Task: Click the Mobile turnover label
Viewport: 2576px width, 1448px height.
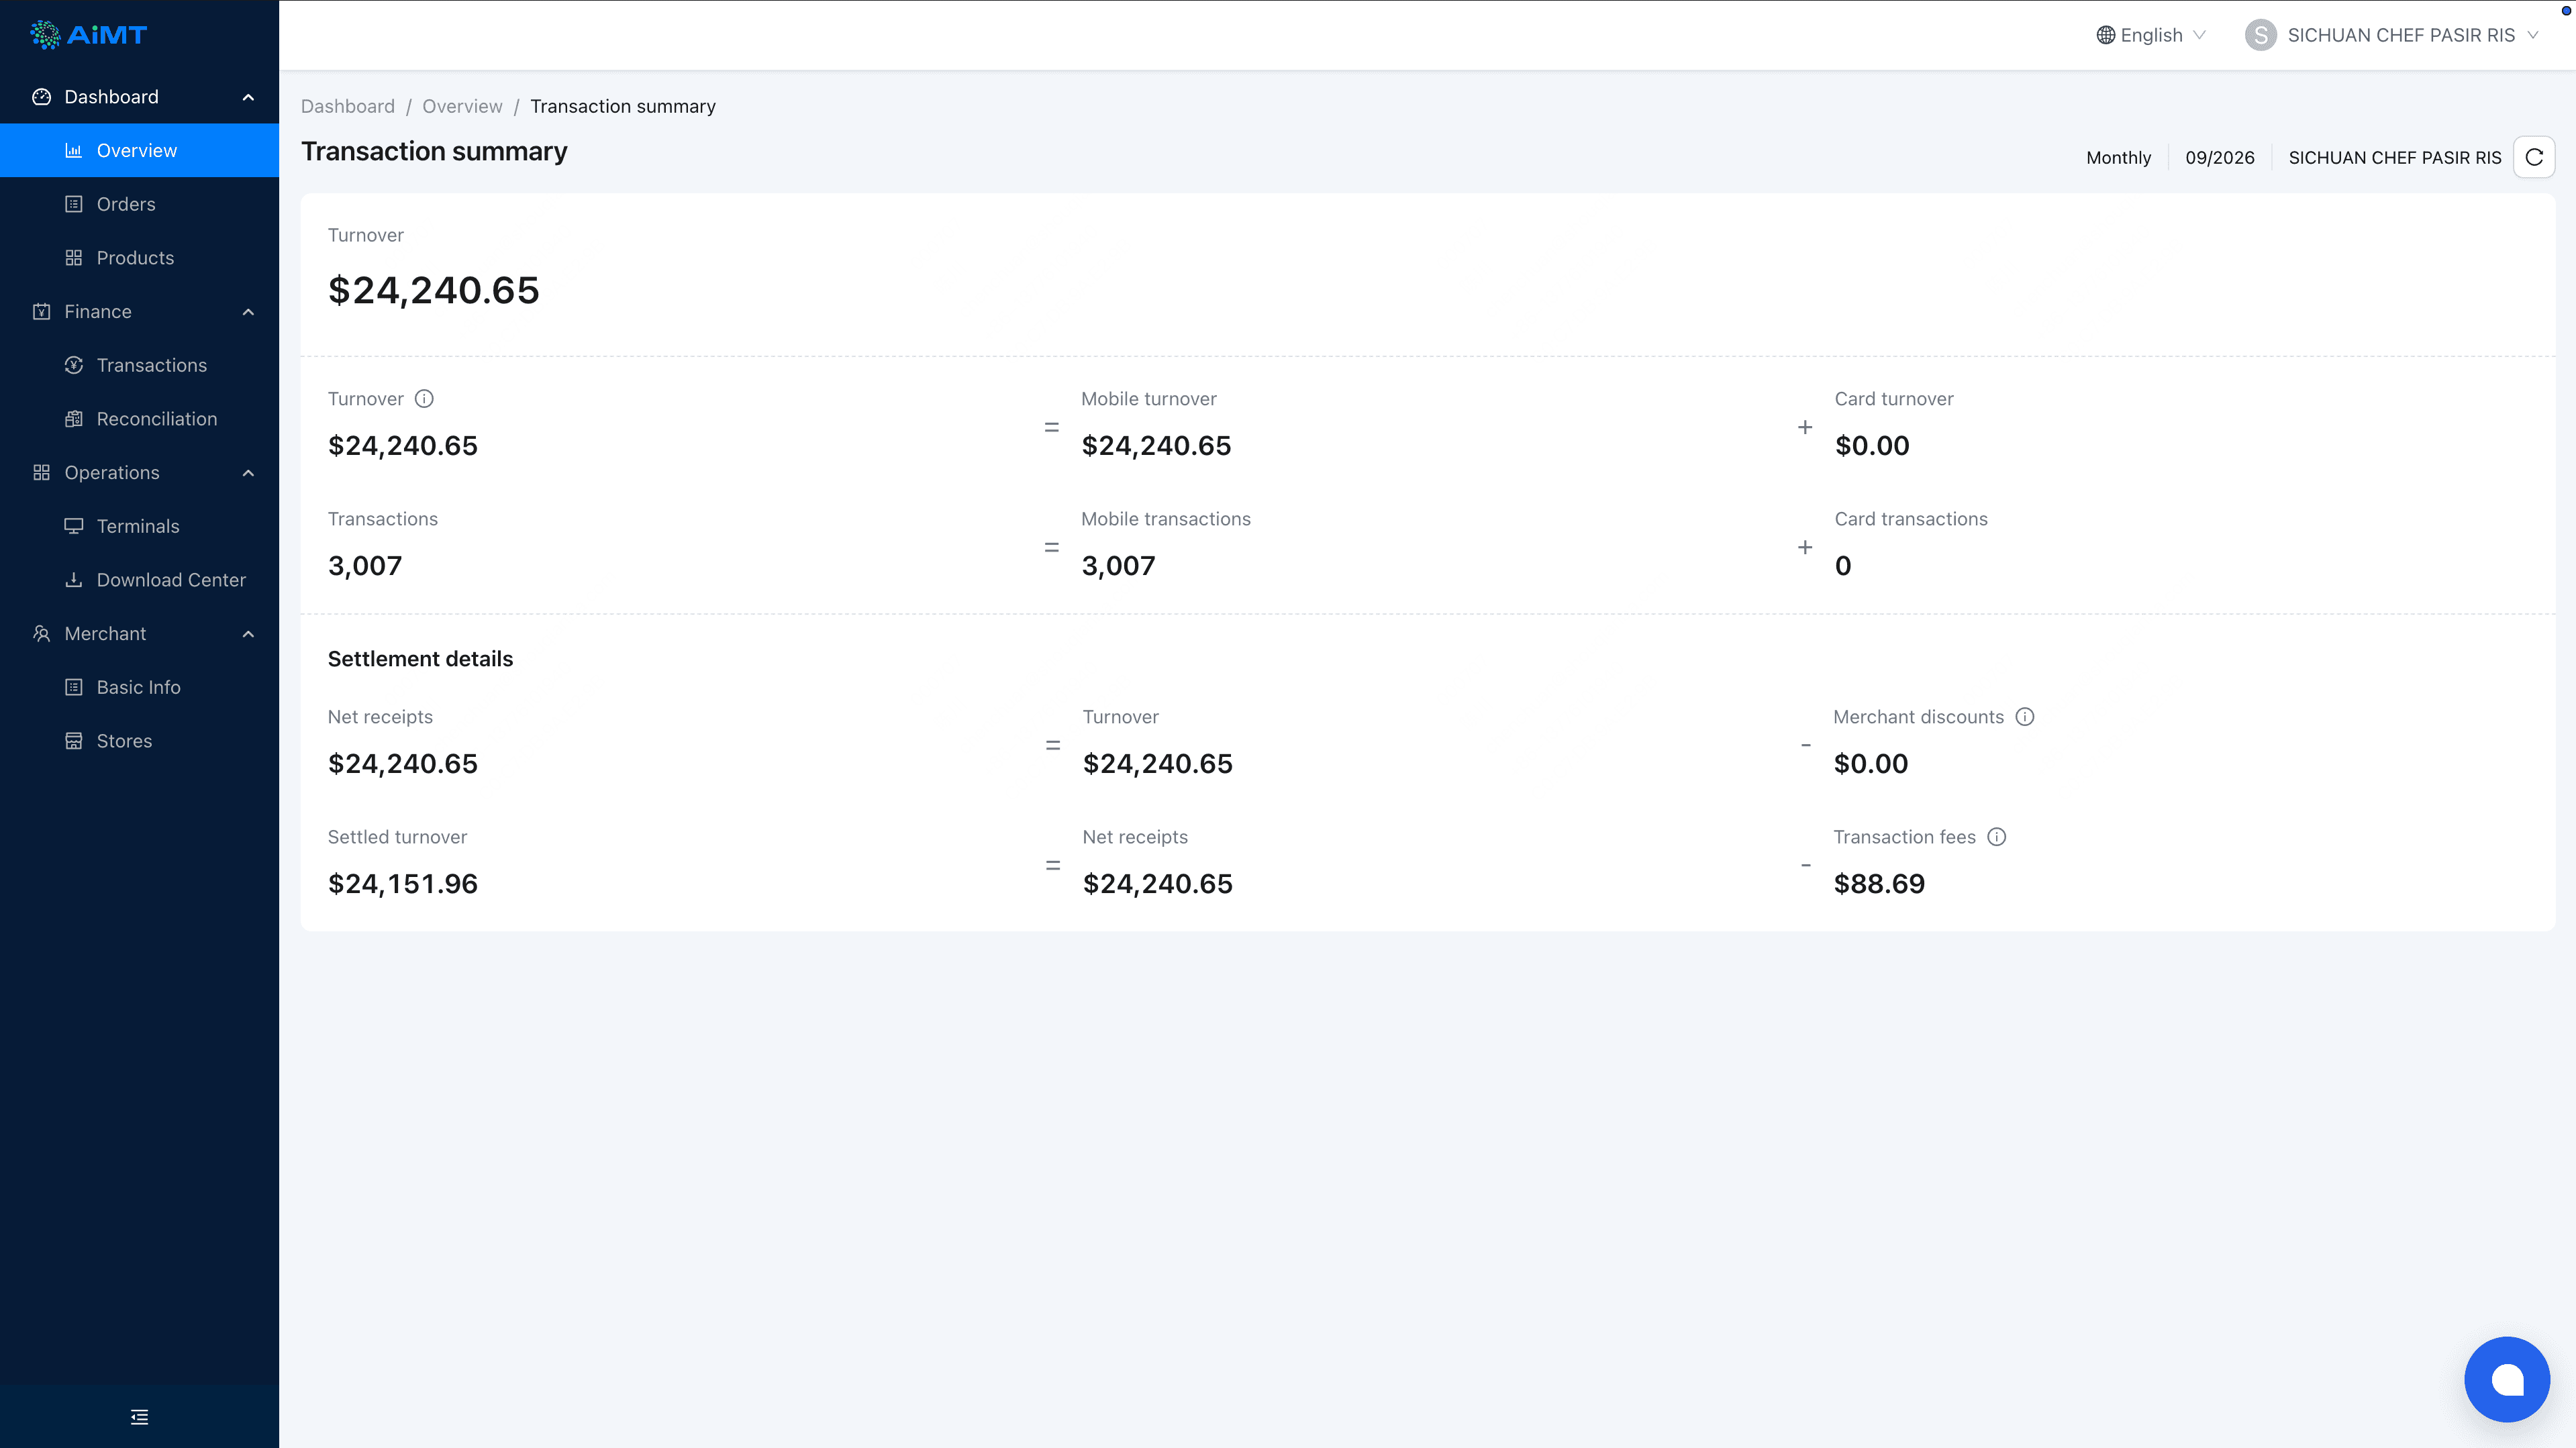Action: click(1148, 399)
